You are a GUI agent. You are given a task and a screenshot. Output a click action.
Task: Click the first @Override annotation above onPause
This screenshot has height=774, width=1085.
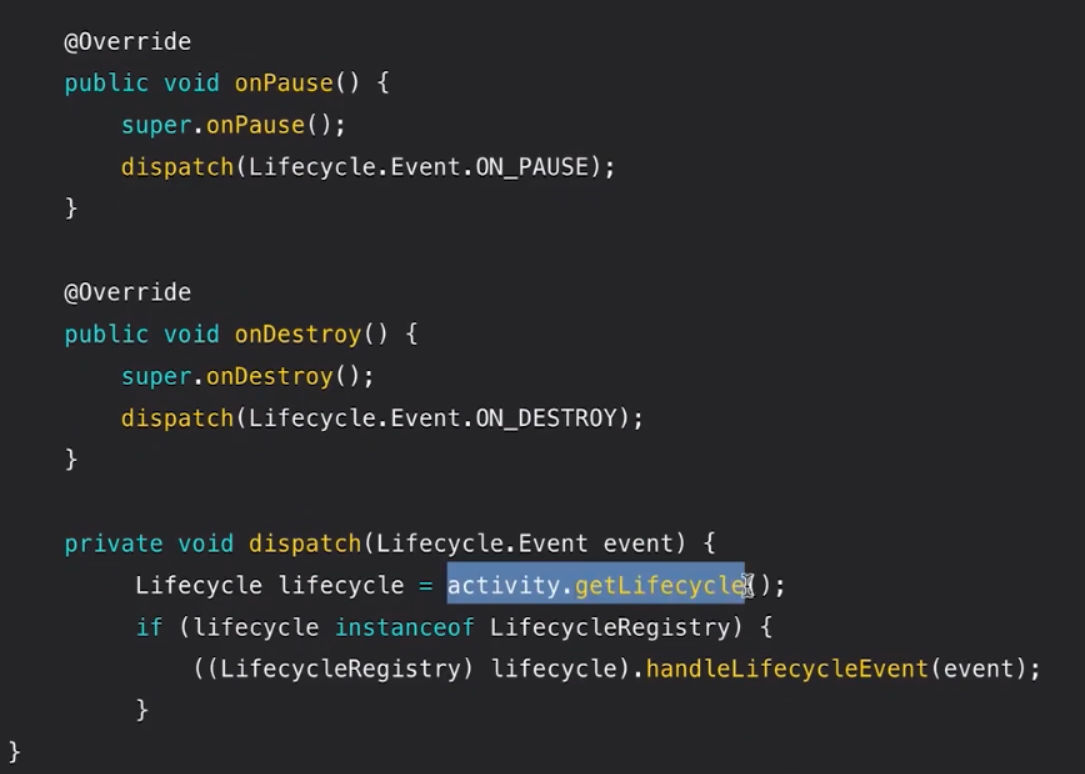[127, 42]
